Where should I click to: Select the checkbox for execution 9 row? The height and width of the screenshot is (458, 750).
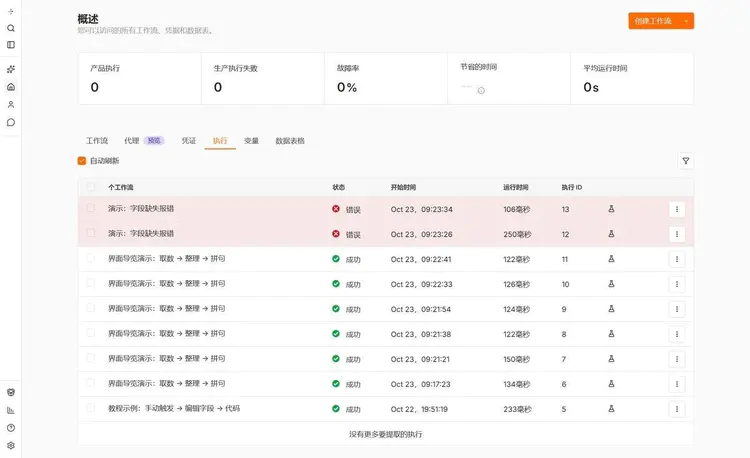pos(90,308)
